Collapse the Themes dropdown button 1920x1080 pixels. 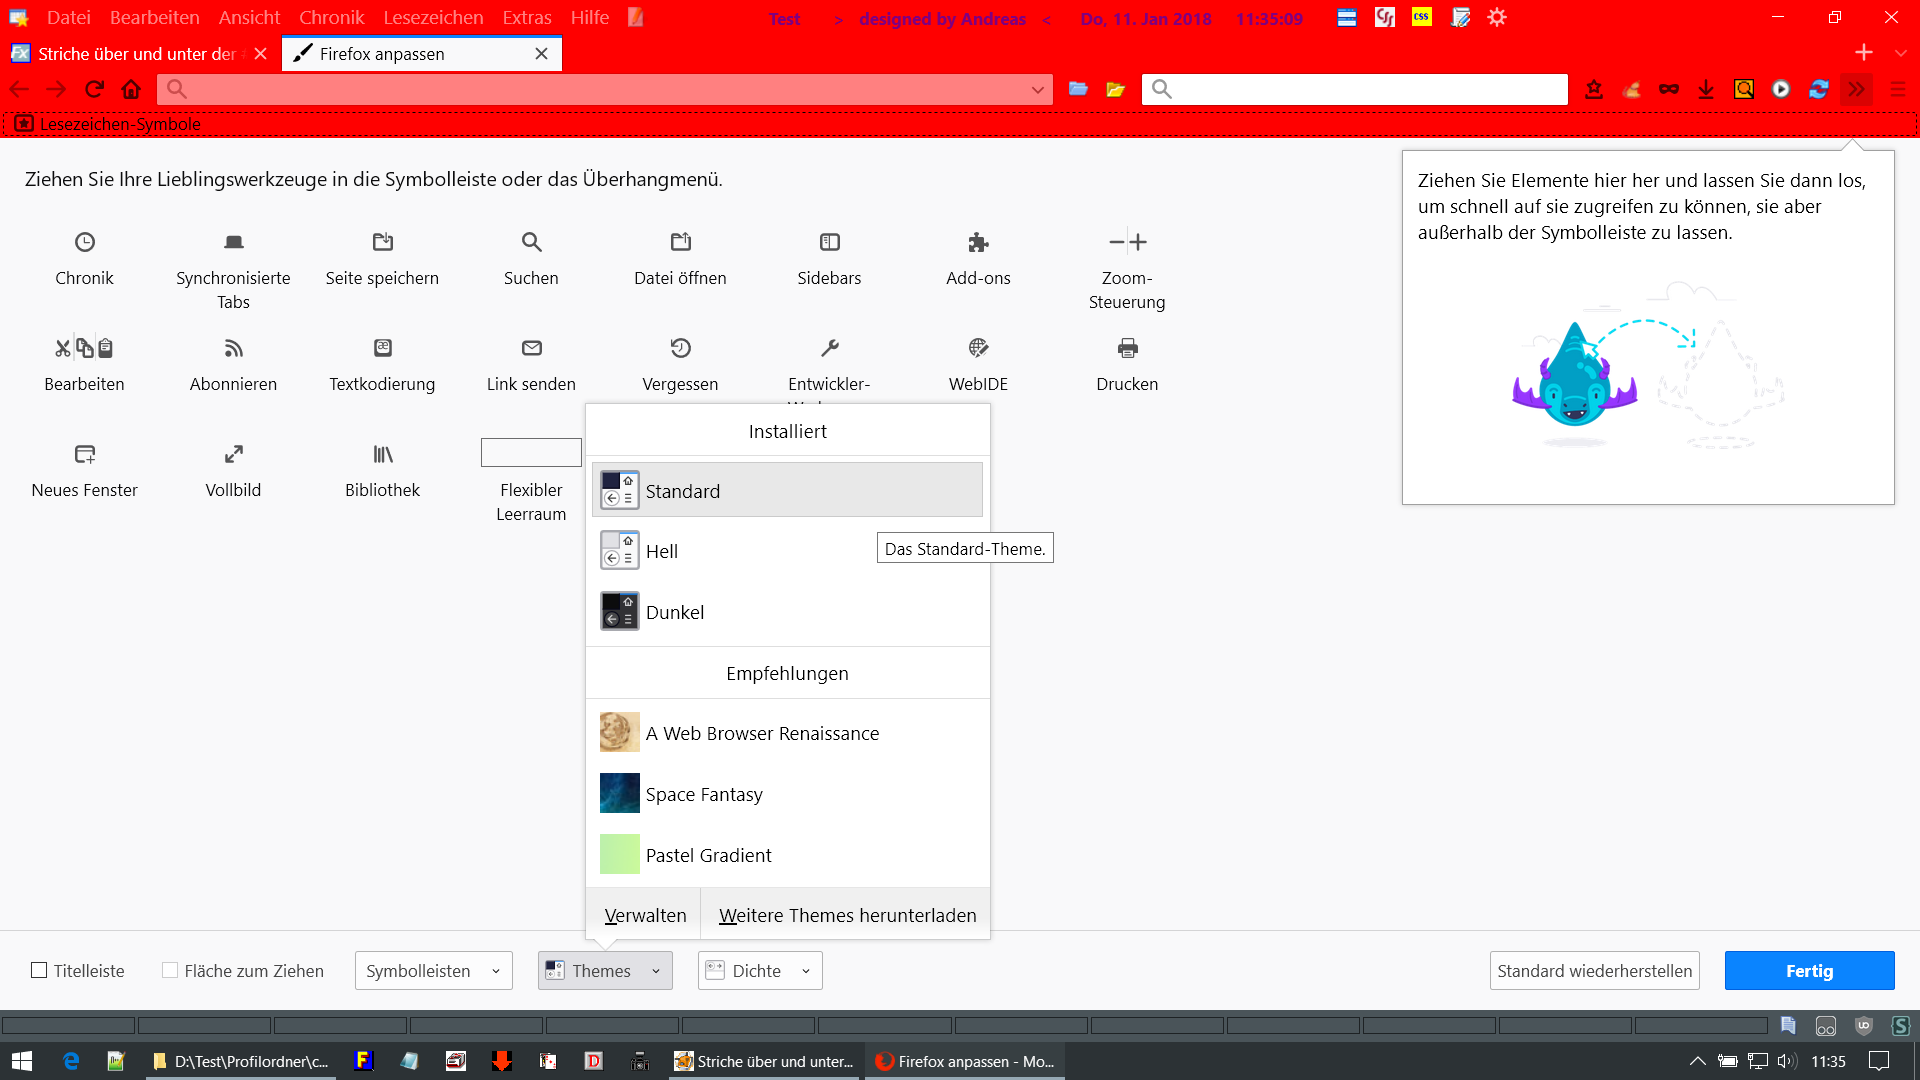604,970
